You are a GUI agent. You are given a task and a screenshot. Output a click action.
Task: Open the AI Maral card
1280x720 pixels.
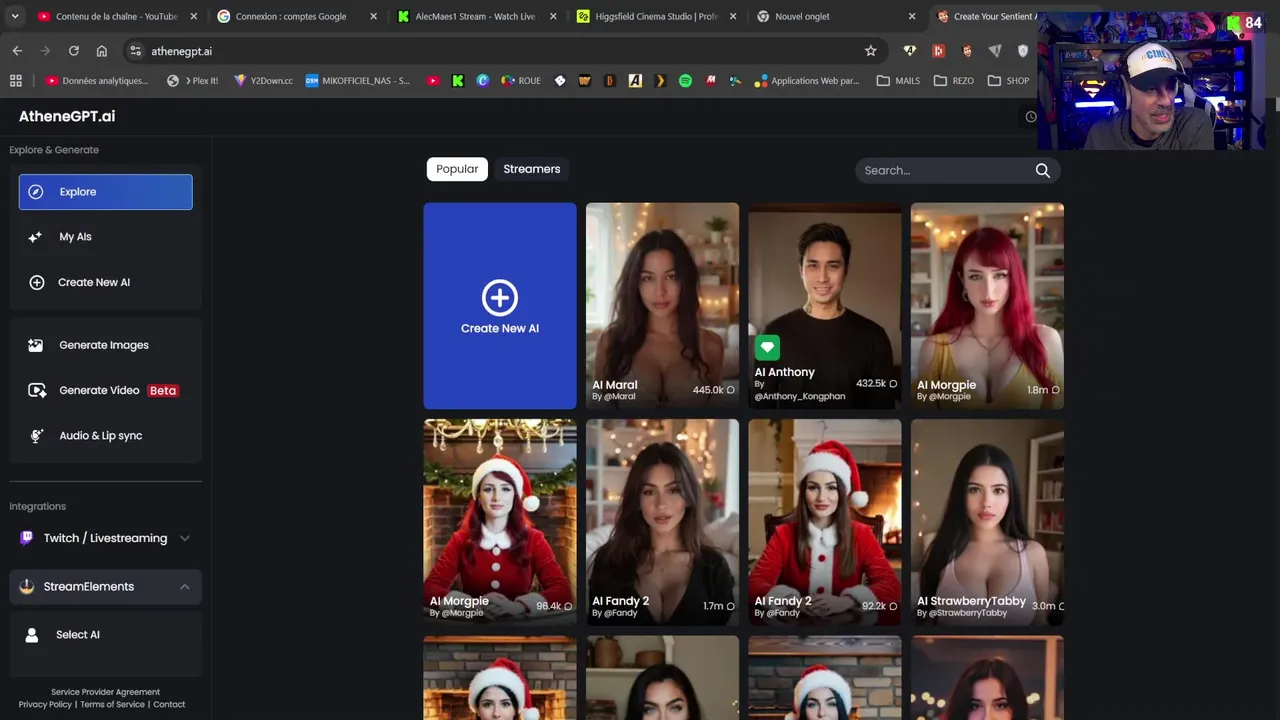click(x=662, y=306)
